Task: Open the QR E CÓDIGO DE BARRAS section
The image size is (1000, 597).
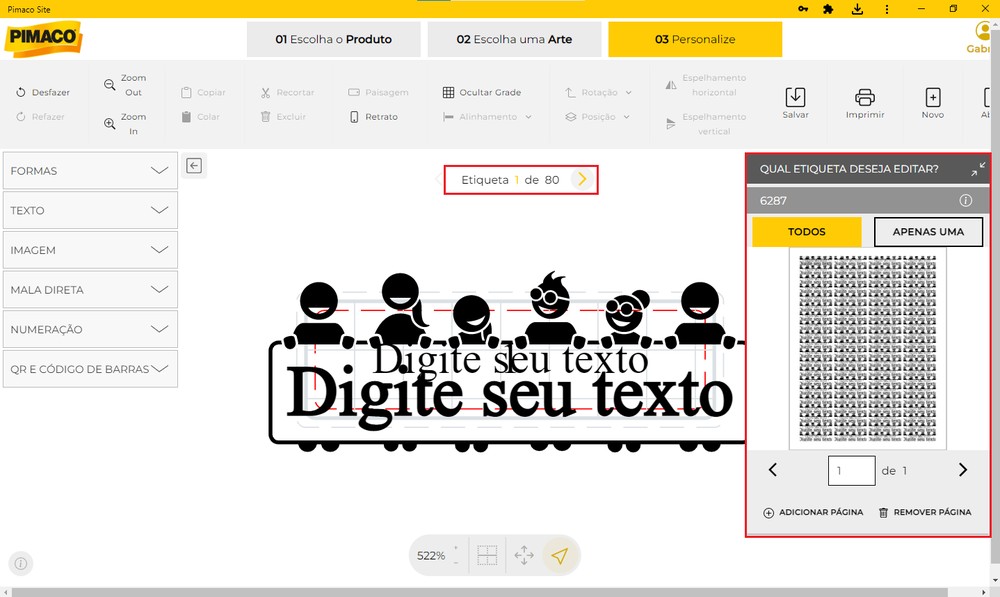Action: (89, 368)
